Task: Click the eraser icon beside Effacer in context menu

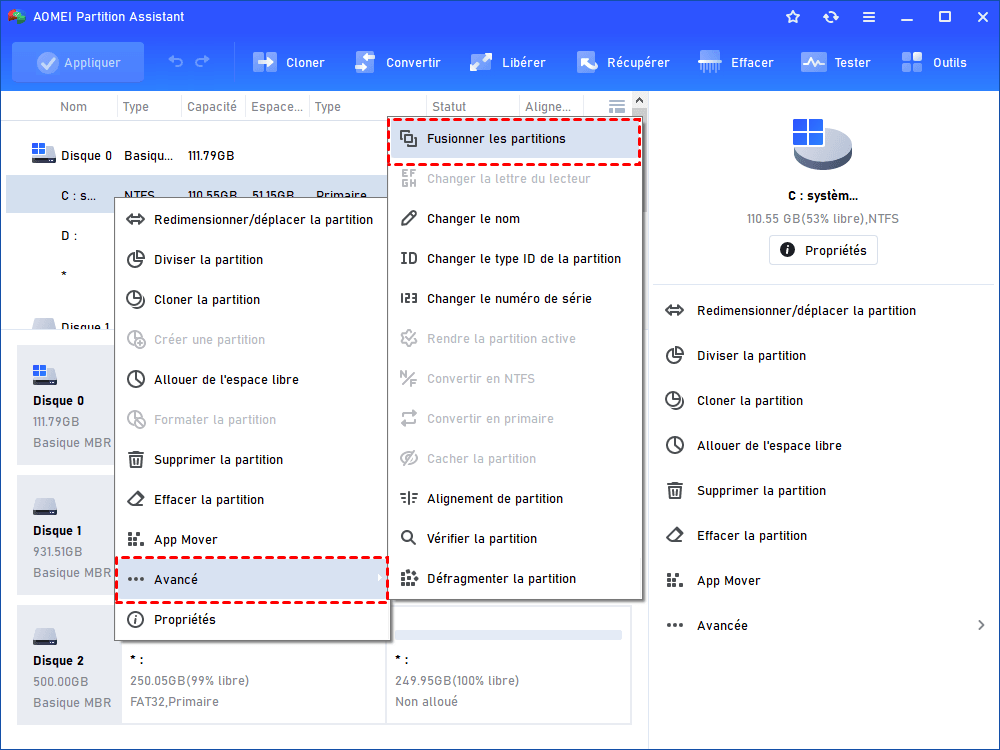Action: click(136, 499)
